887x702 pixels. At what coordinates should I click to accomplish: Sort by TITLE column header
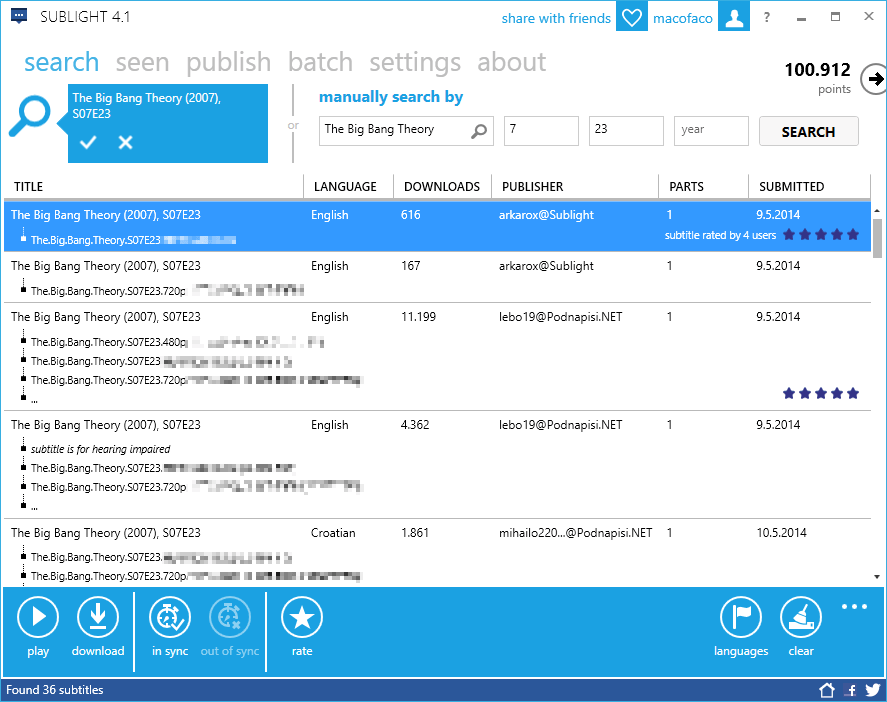[x=154, y=187]
